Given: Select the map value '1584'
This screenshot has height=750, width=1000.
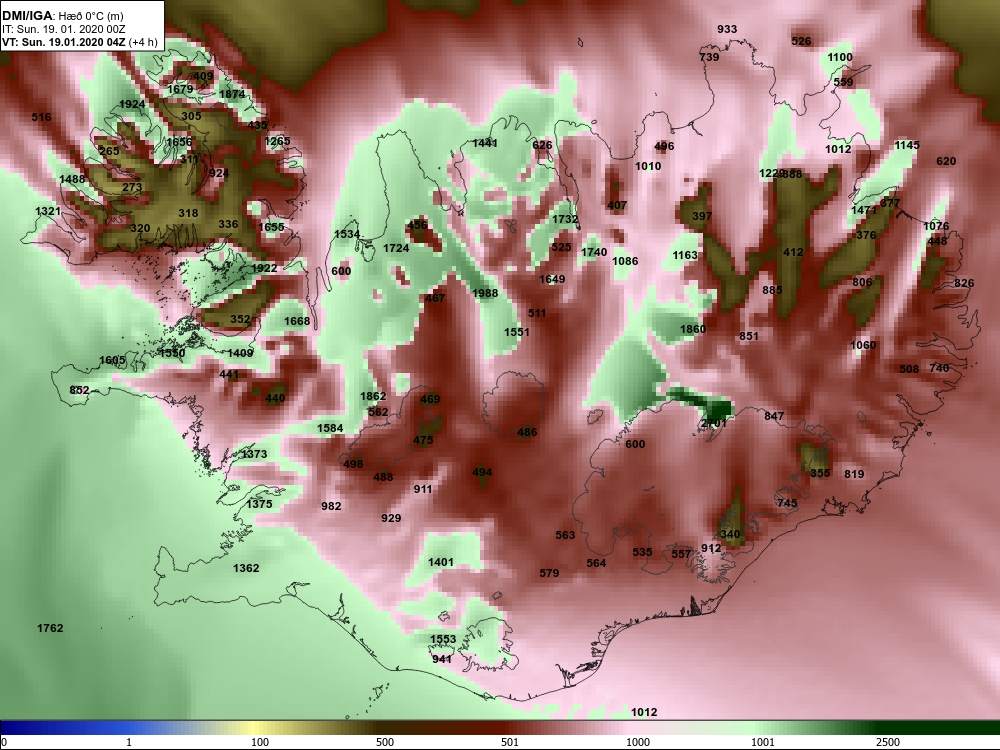Looking at the screenshot, I should coord(330,428).
